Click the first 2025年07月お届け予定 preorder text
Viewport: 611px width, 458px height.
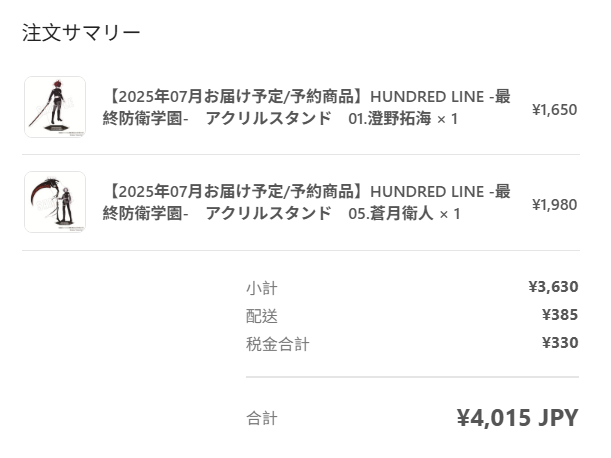196,96
